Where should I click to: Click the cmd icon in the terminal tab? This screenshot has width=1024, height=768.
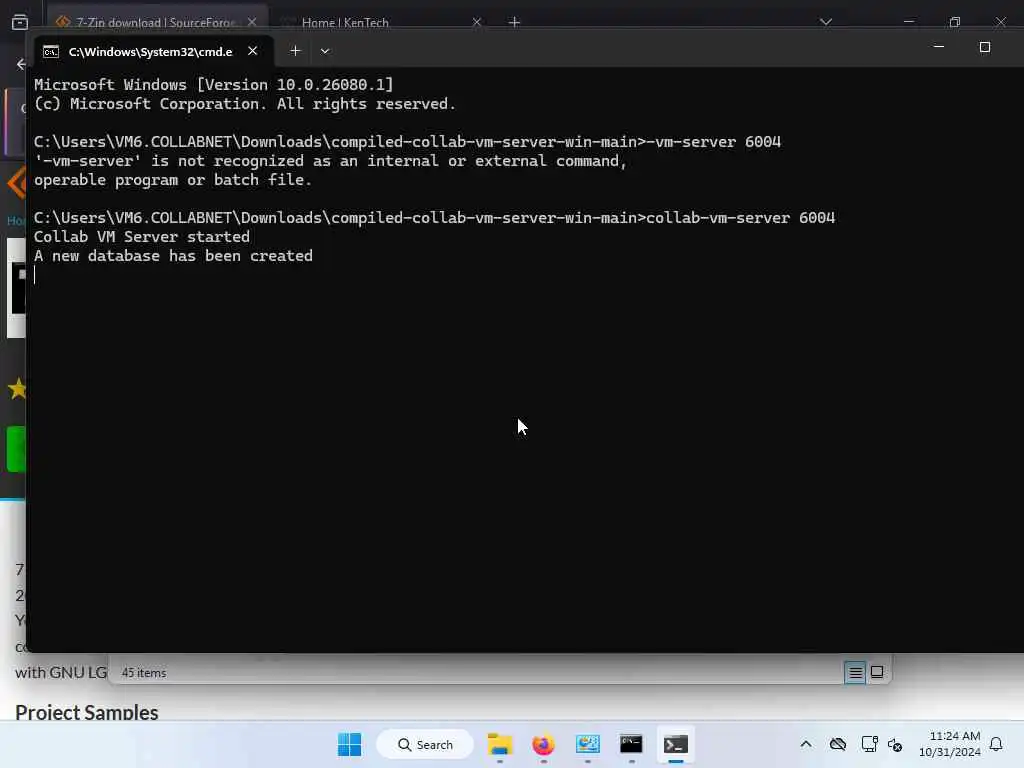[x=51, y=52]
